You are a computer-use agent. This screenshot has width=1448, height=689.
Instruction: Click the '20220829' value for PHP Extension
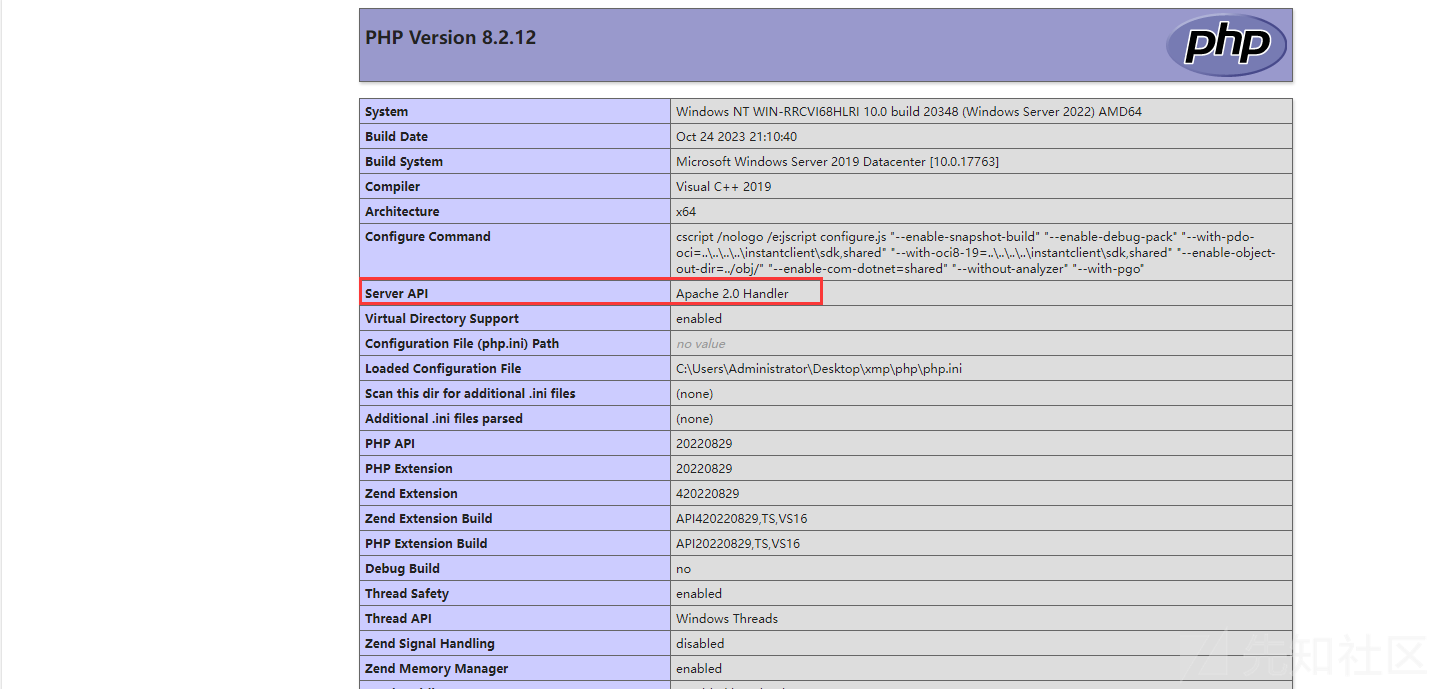tap(704, 469)
